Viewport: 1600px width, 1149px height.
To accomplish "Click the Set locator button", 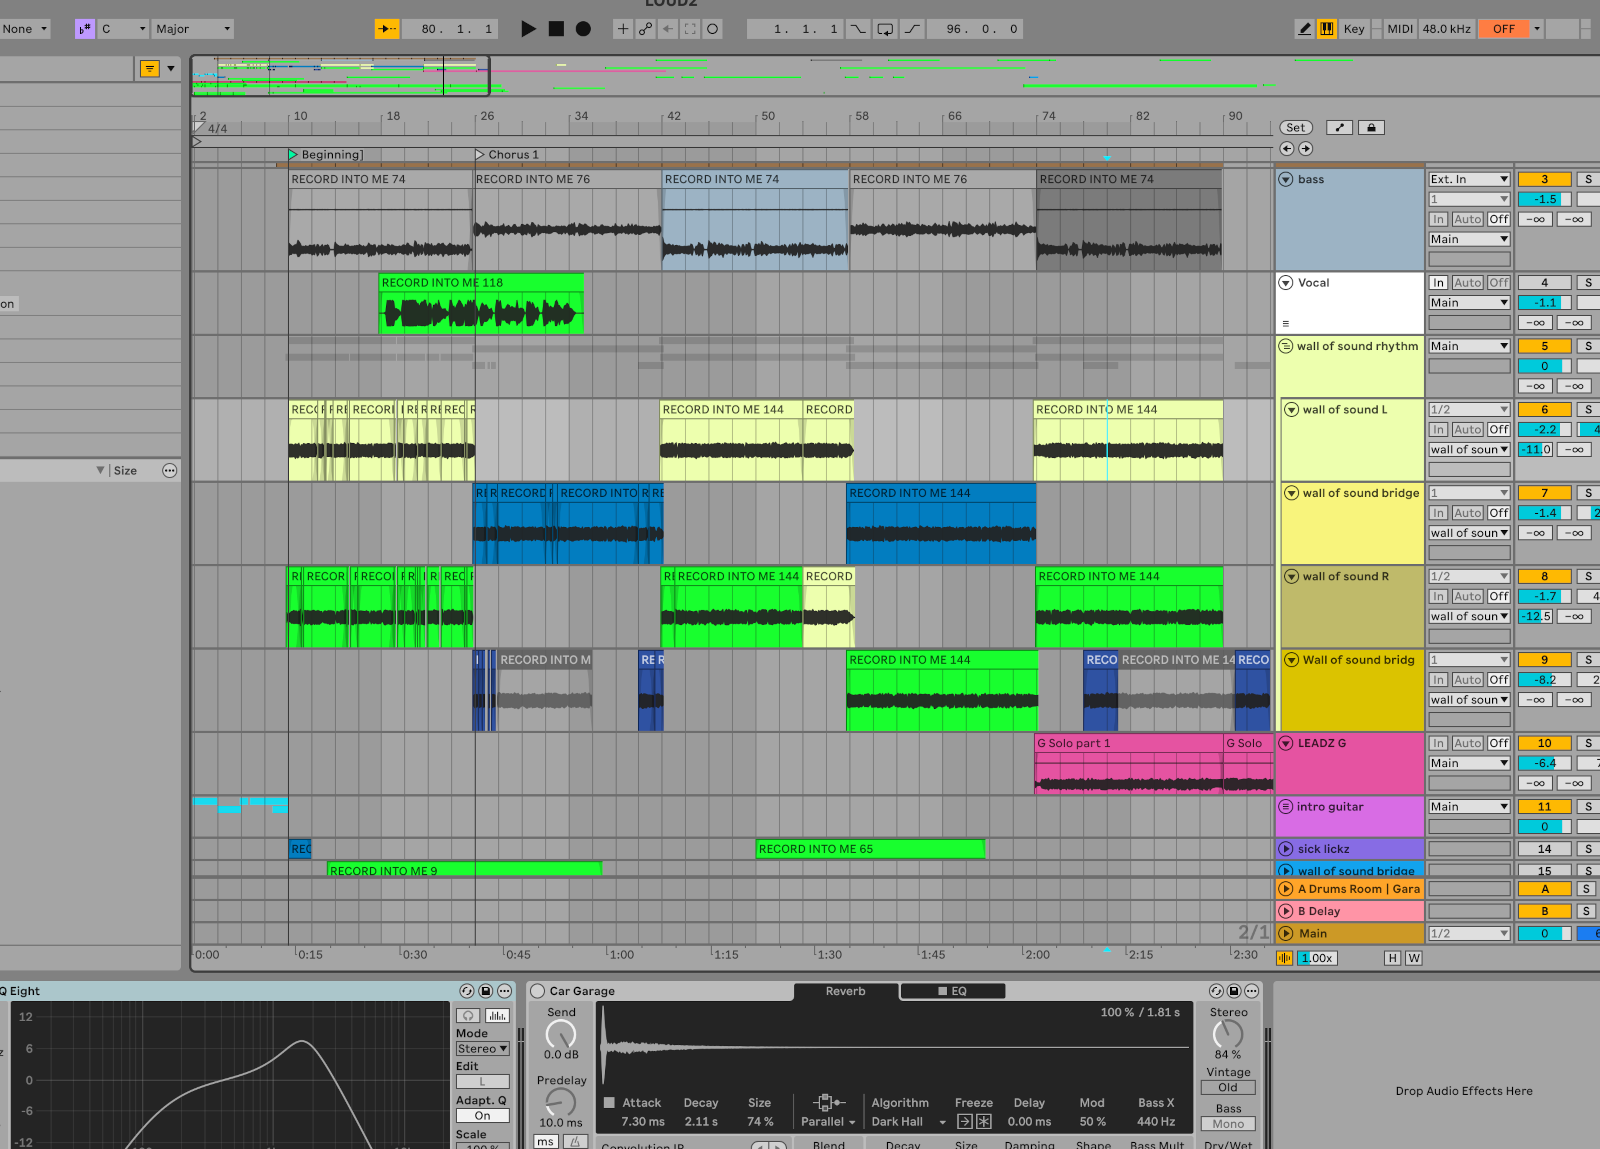I will [x=1296, y=127].
